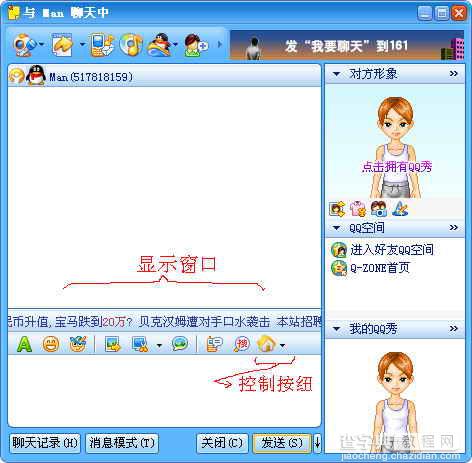Open the music CD icon

(x=131, y=44)
